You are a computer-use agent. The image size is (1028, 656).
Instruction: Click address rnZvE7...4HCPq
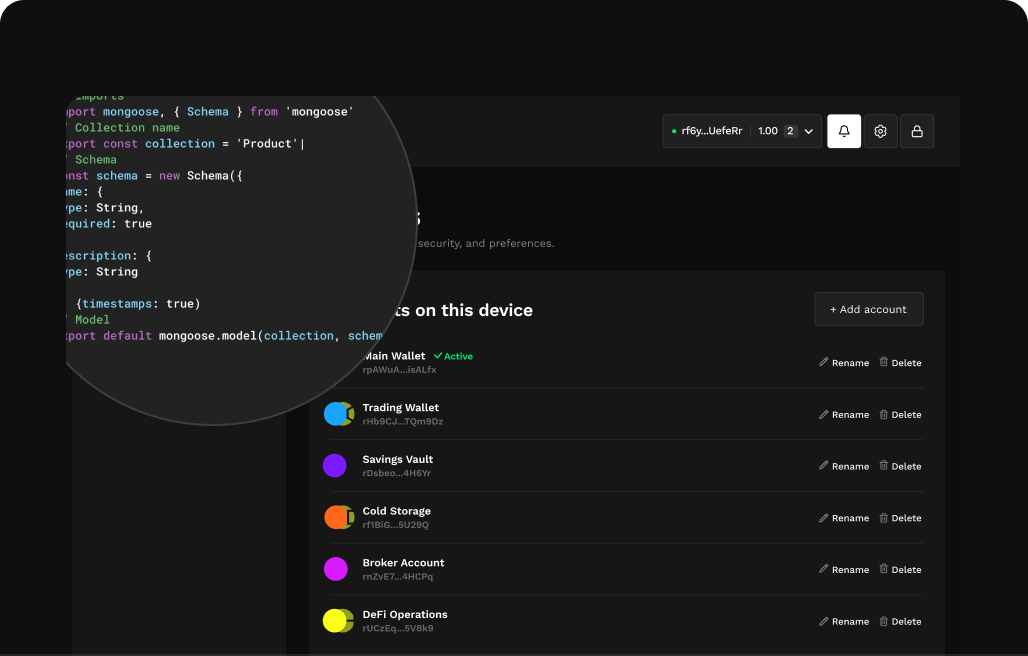[x=397, y=577]
